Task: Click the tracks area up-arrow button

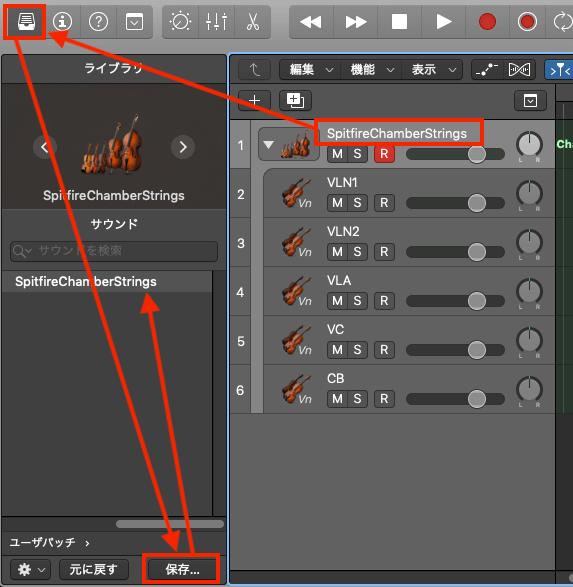Action: point(255,70)
